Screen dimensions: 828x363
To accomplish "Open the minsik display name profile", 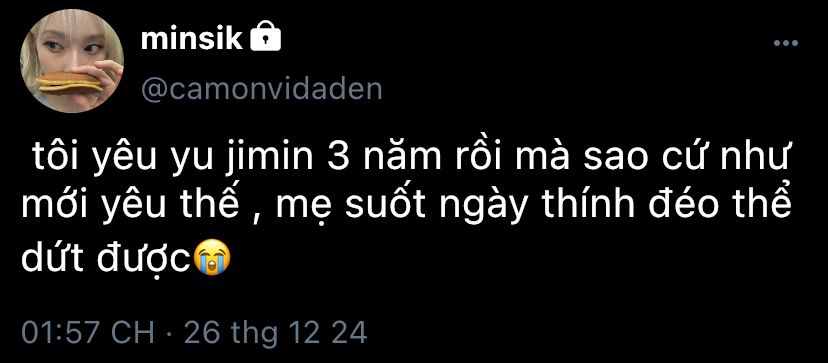I will [191, 39].
